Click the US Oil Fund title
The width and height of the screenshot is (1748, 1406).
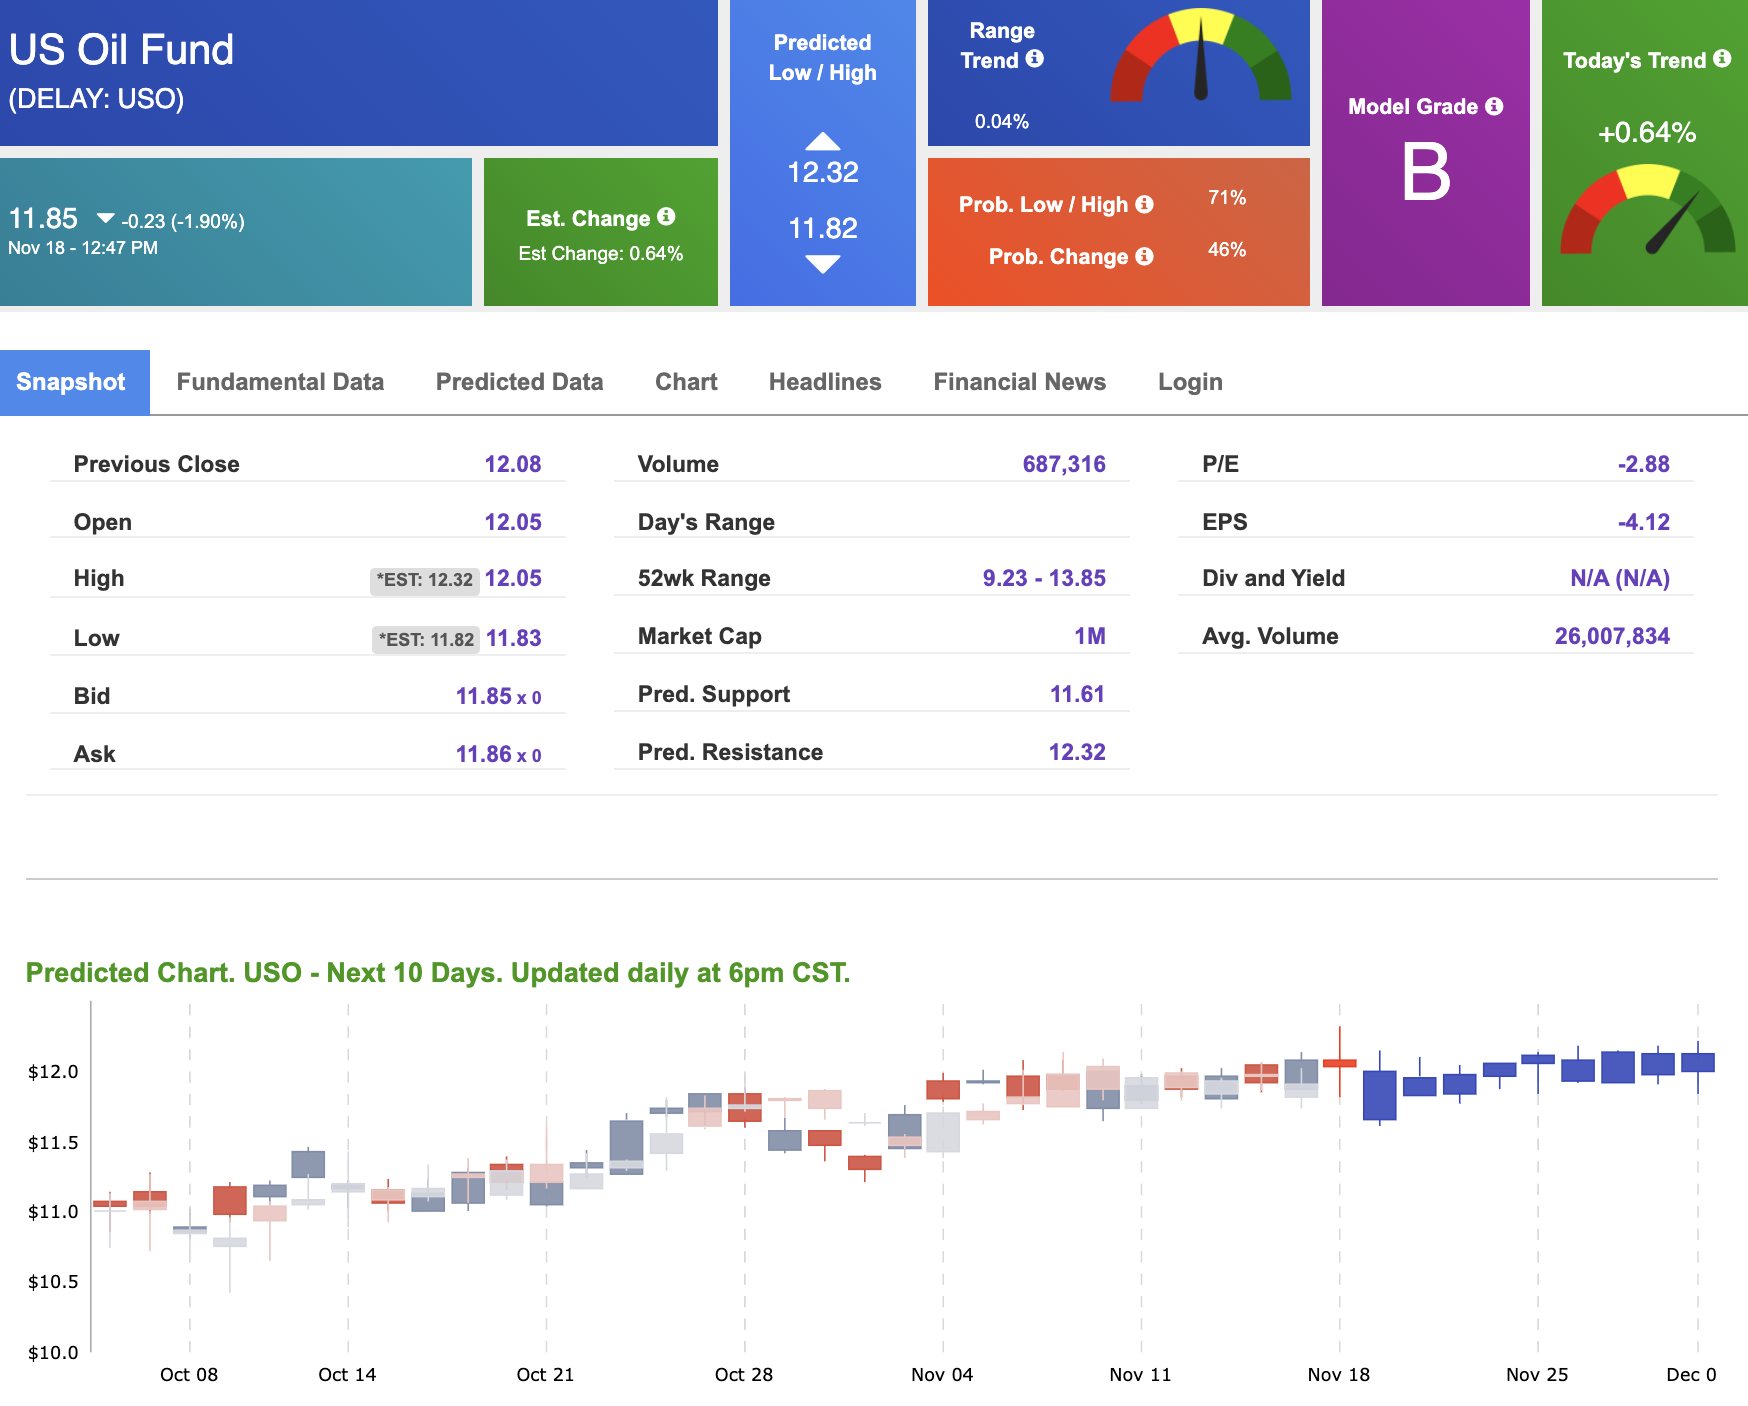121,50
